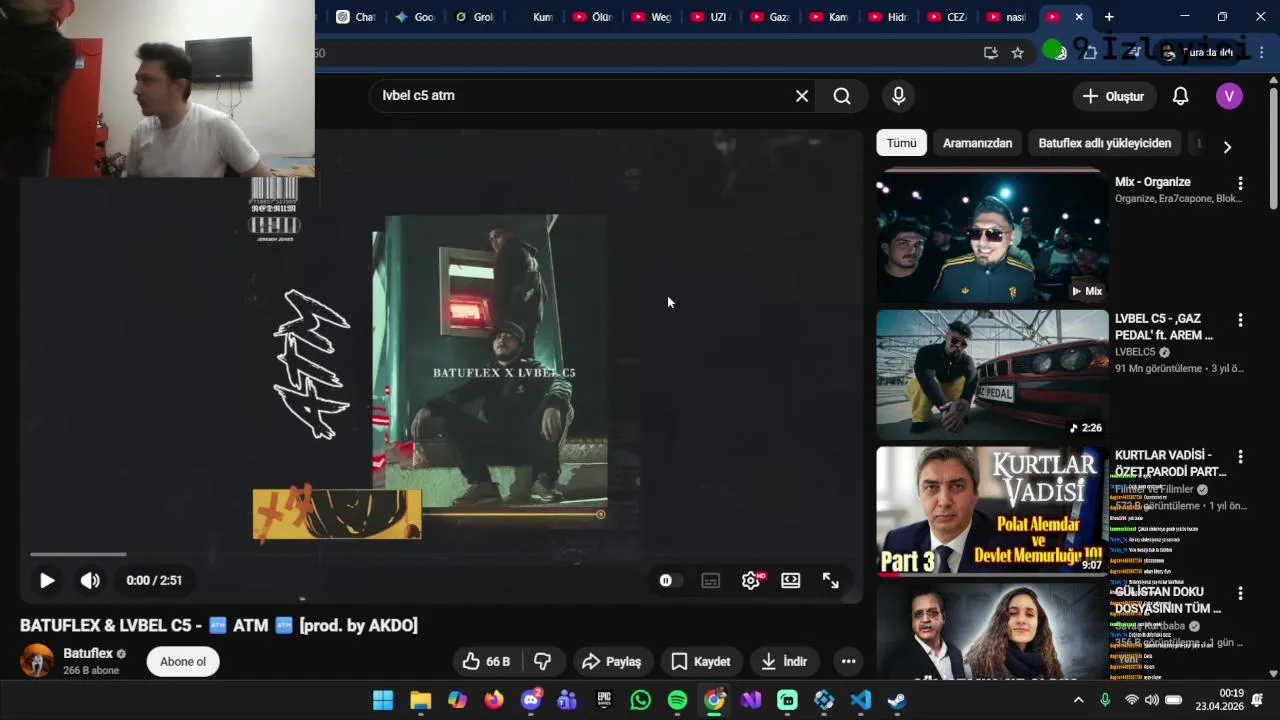Viewport: 1280px width, 720px height.
Task: Open Windows Start menu
Action: [383, 700]
